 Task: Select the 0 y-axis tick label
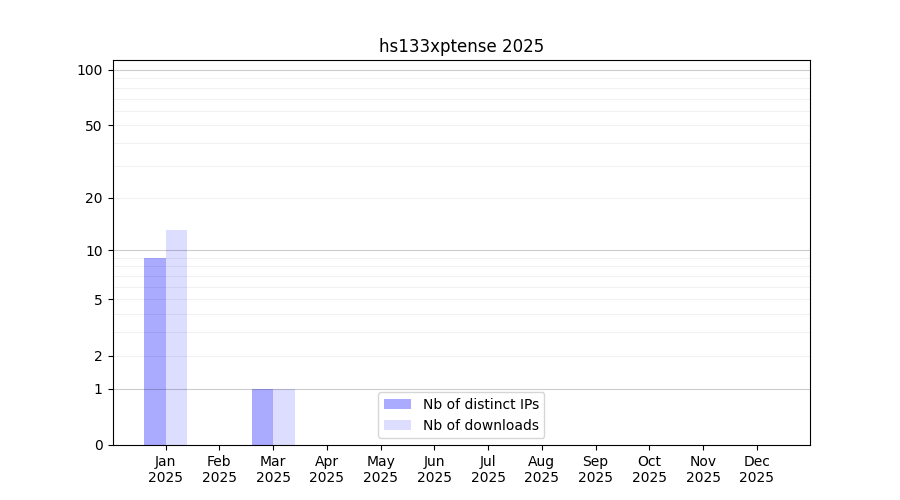click(x=98, y=445)
